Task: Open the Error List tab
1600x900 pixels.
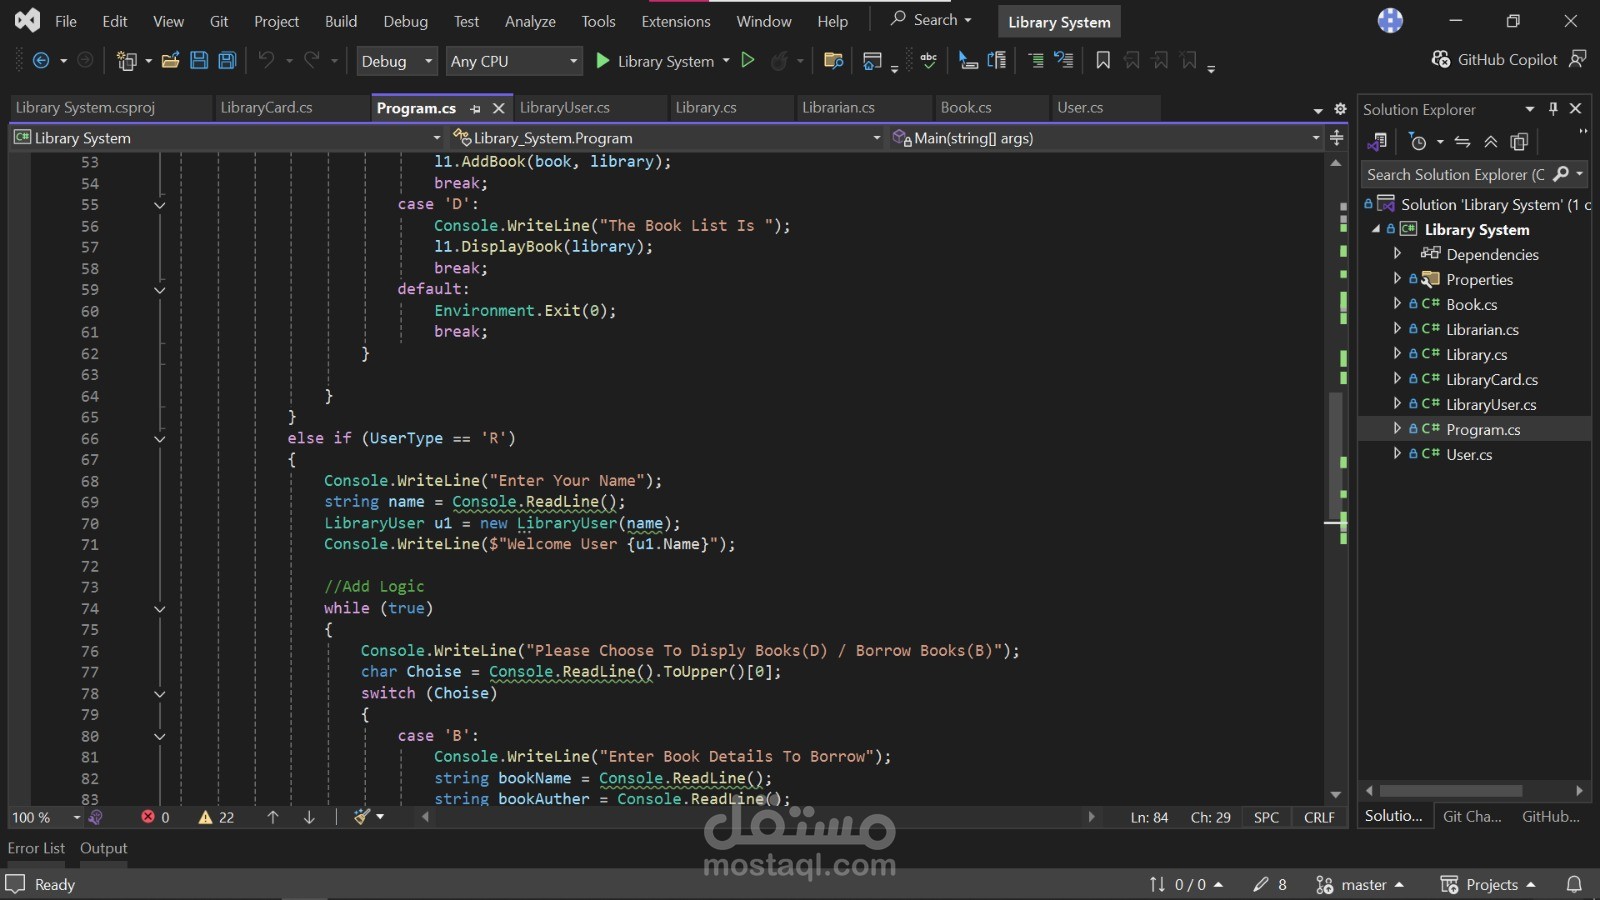Action: coord(36,848)
